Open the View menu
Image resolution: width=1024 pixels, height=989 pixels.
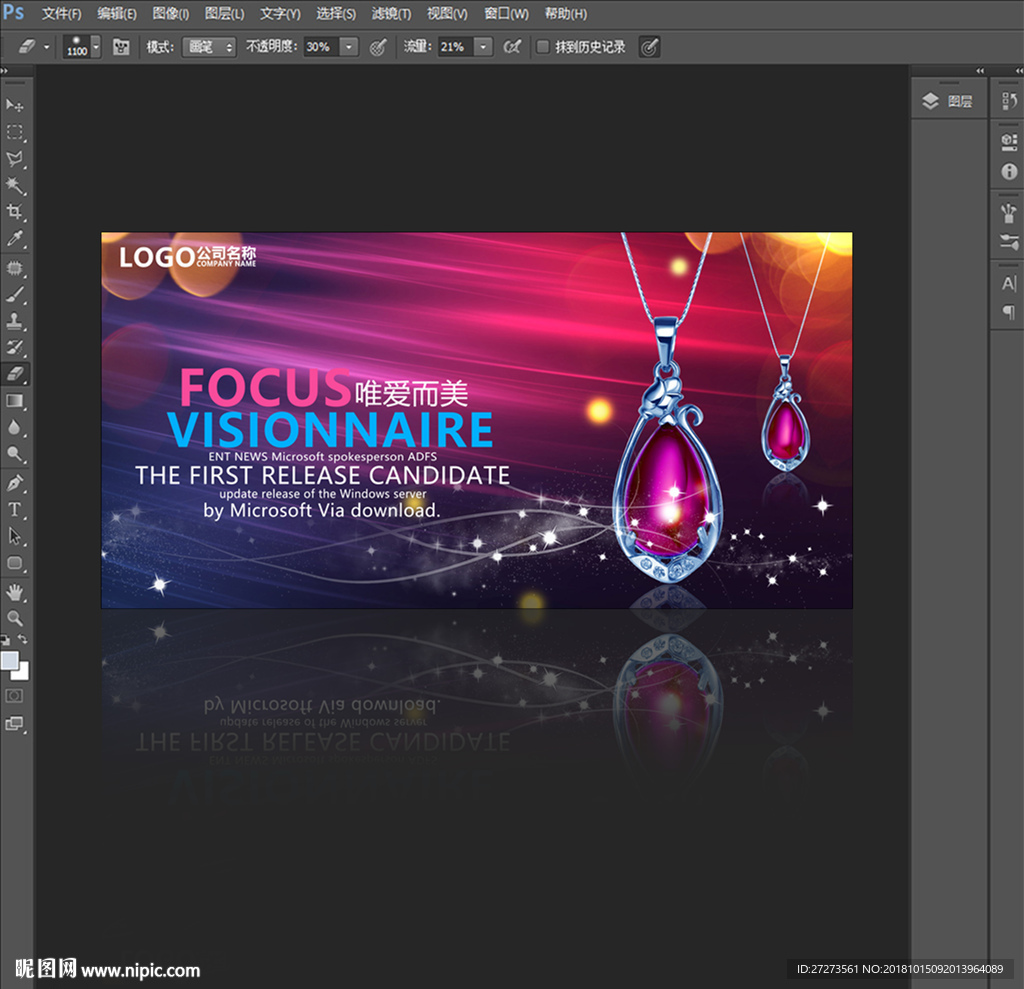(447, 14)
